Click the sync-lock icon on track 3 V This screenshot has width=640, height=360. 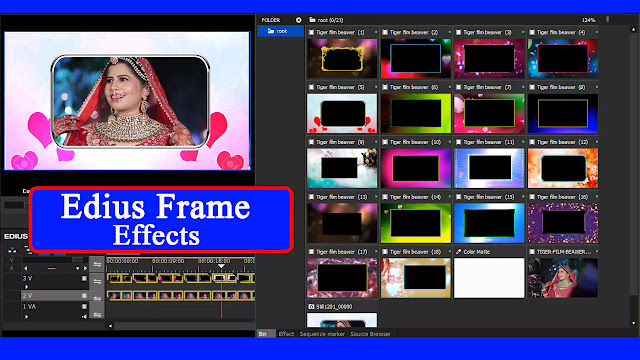tap(97, 281)
